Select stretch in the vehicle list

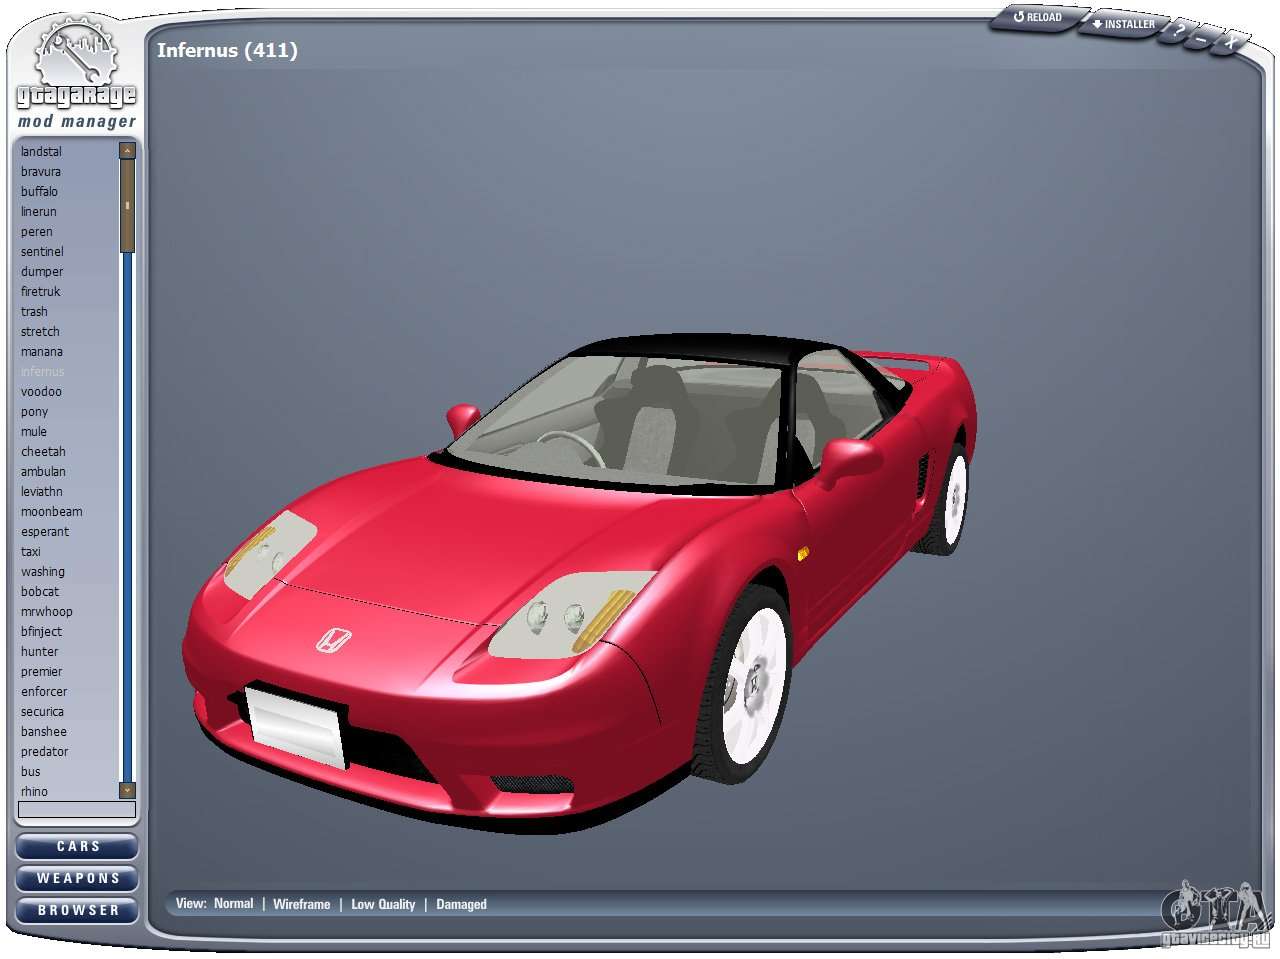tap(40, 332)
